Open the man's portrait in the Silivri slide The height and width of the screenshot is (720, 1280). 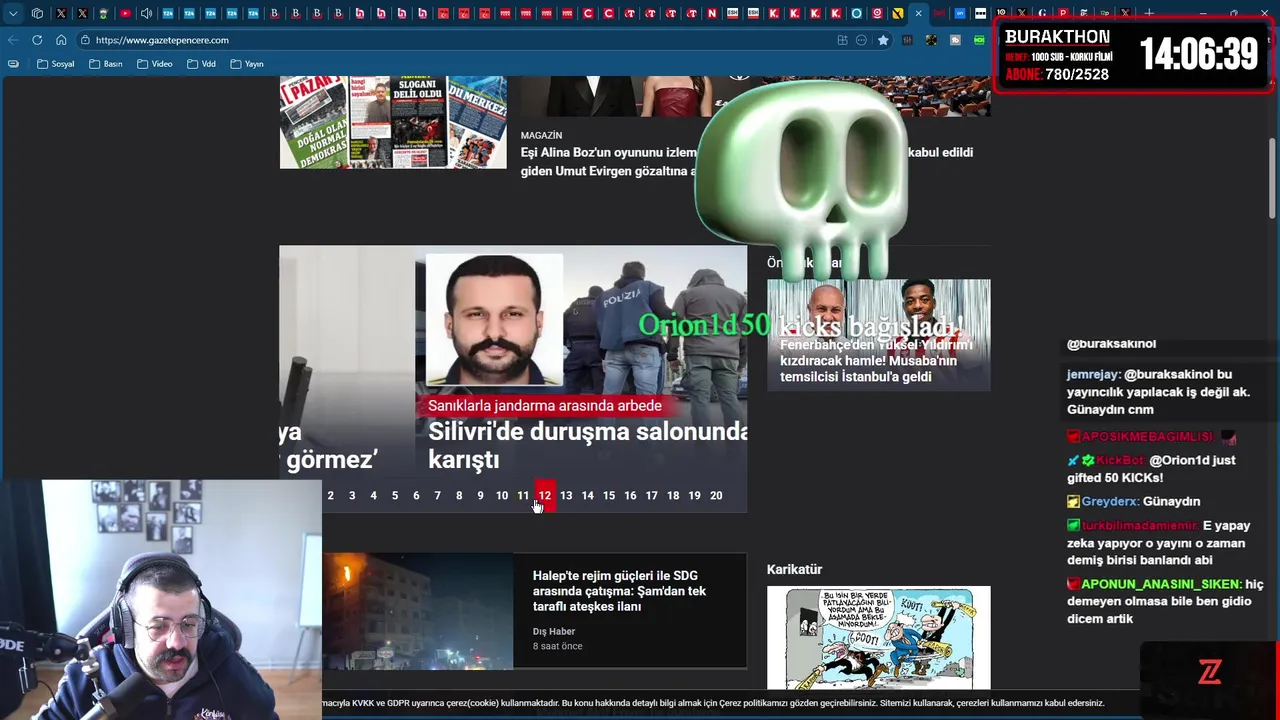coord(494,319)
